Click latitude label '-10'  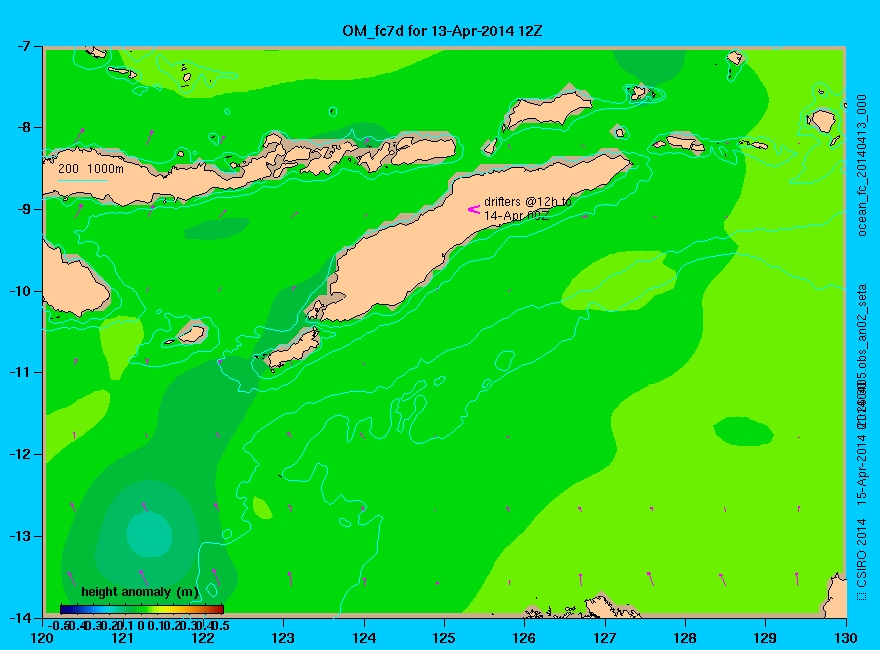[19, 291]
